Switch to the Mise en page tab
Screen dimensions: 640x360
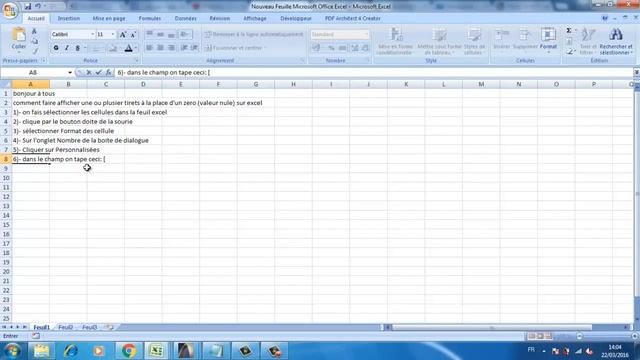(109, 18)
